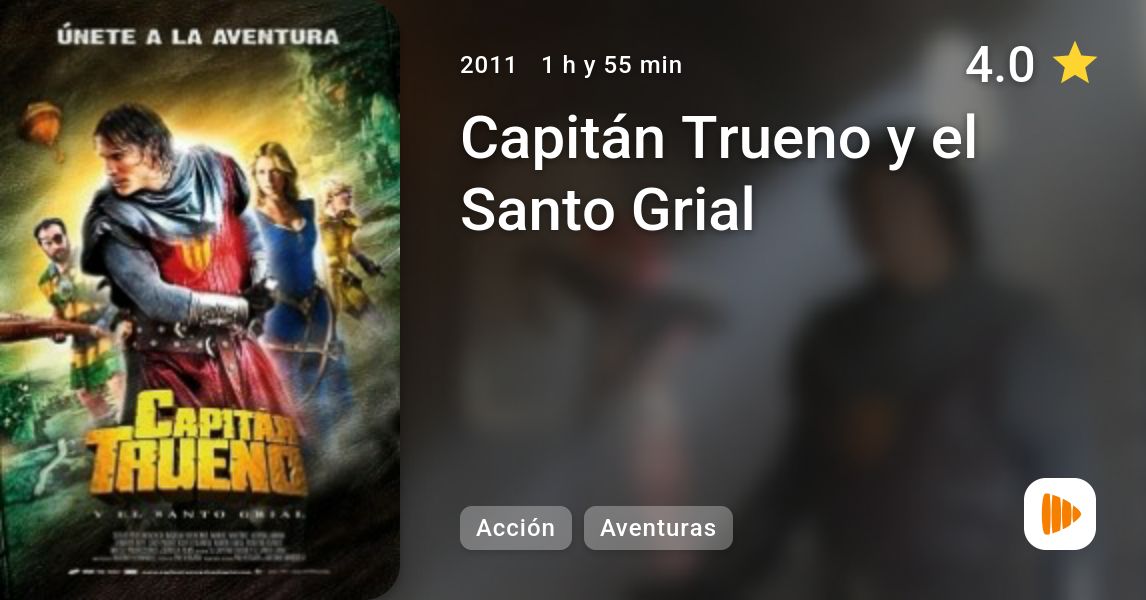Select the Acción genre tag
Screen dimensions: 1146x600
click(x=515, y=528)
